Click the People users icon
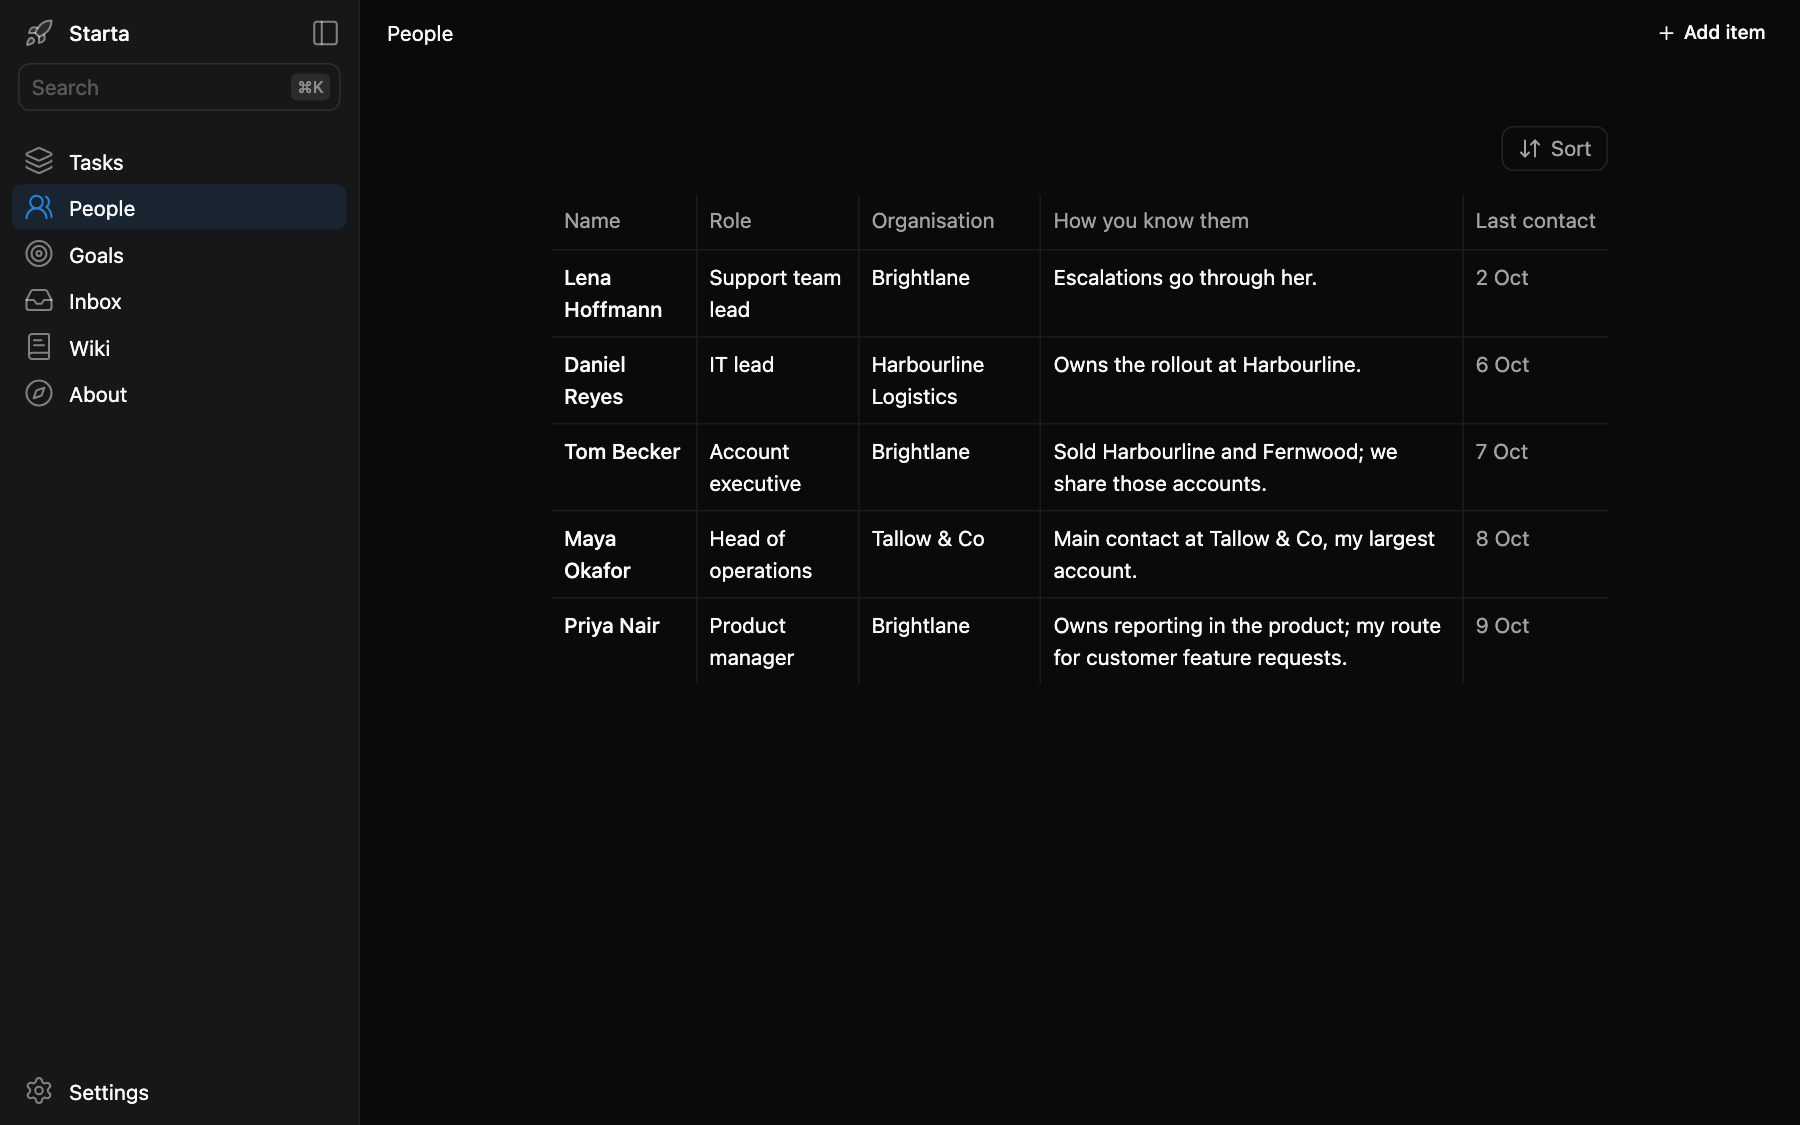This screenshot has width=1800, height=1125. pos(39,207)
